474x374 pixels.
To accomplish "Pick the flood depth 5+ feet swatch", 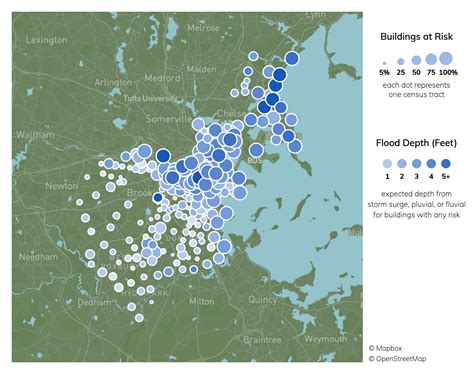I will (x=446, y=164).
